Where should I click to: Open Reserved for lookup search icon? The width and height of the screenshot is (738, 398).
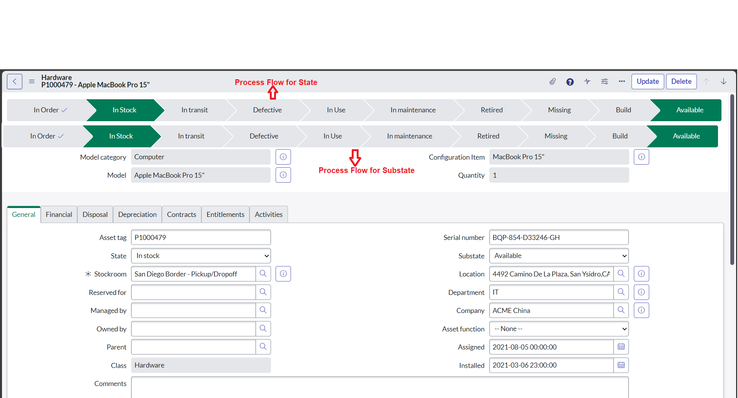[263, 292]
